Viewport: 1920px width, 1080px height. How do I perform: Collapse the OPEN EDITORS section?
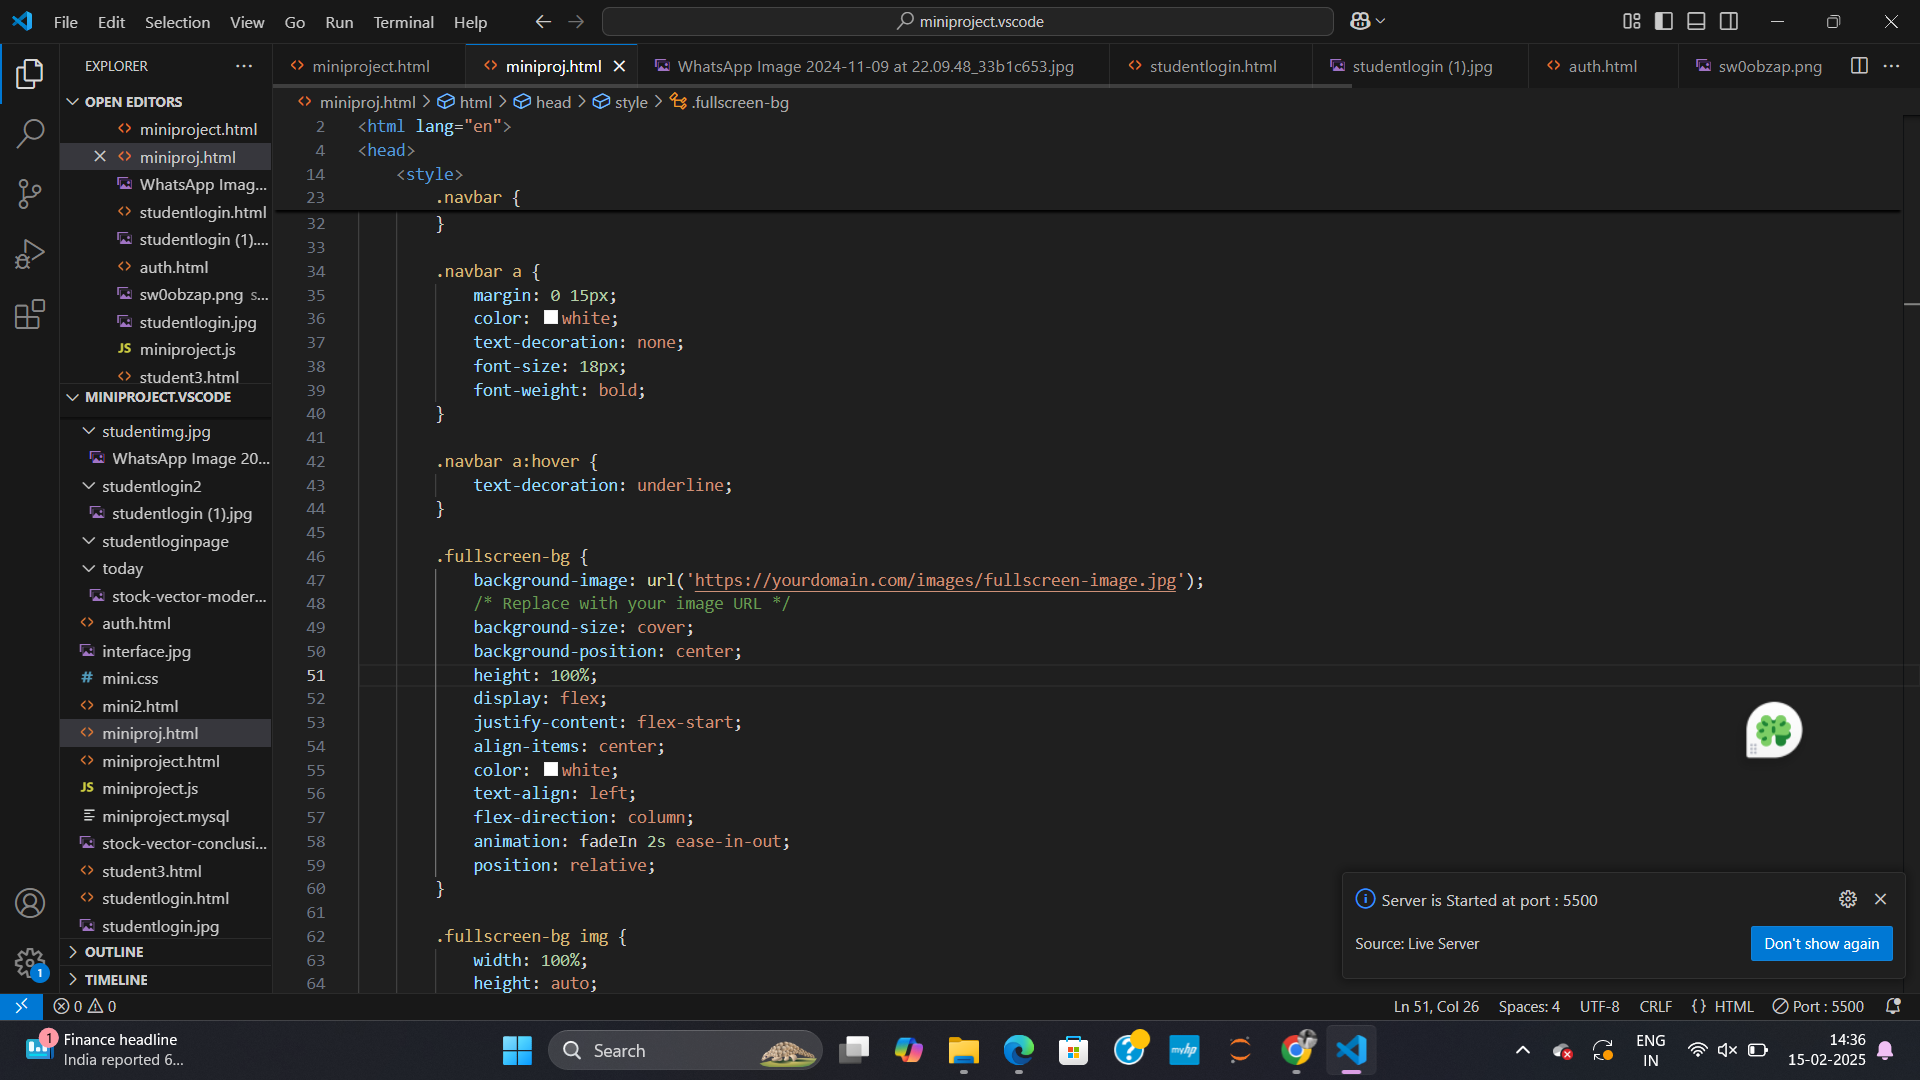pyautogui.click(x=133, y=102)
